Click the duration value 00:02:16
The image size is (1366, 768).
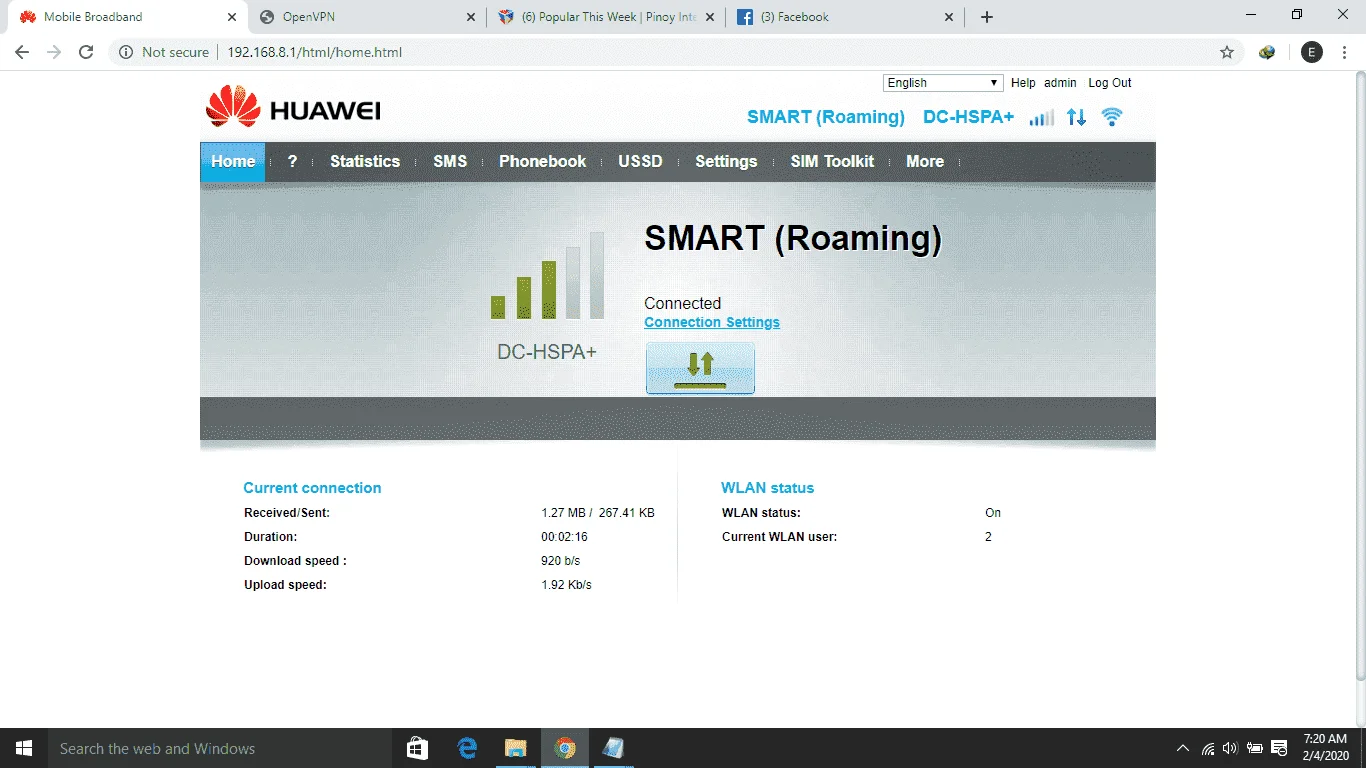pyautogui.click(x=563, y=537)
